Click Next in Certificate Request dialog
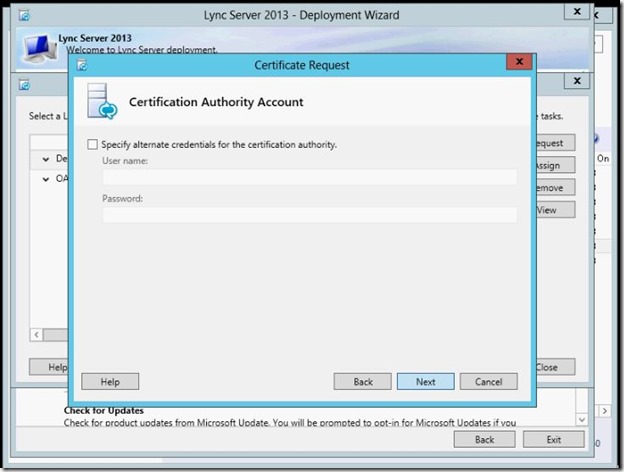624x472 pixels. [425, 382]
